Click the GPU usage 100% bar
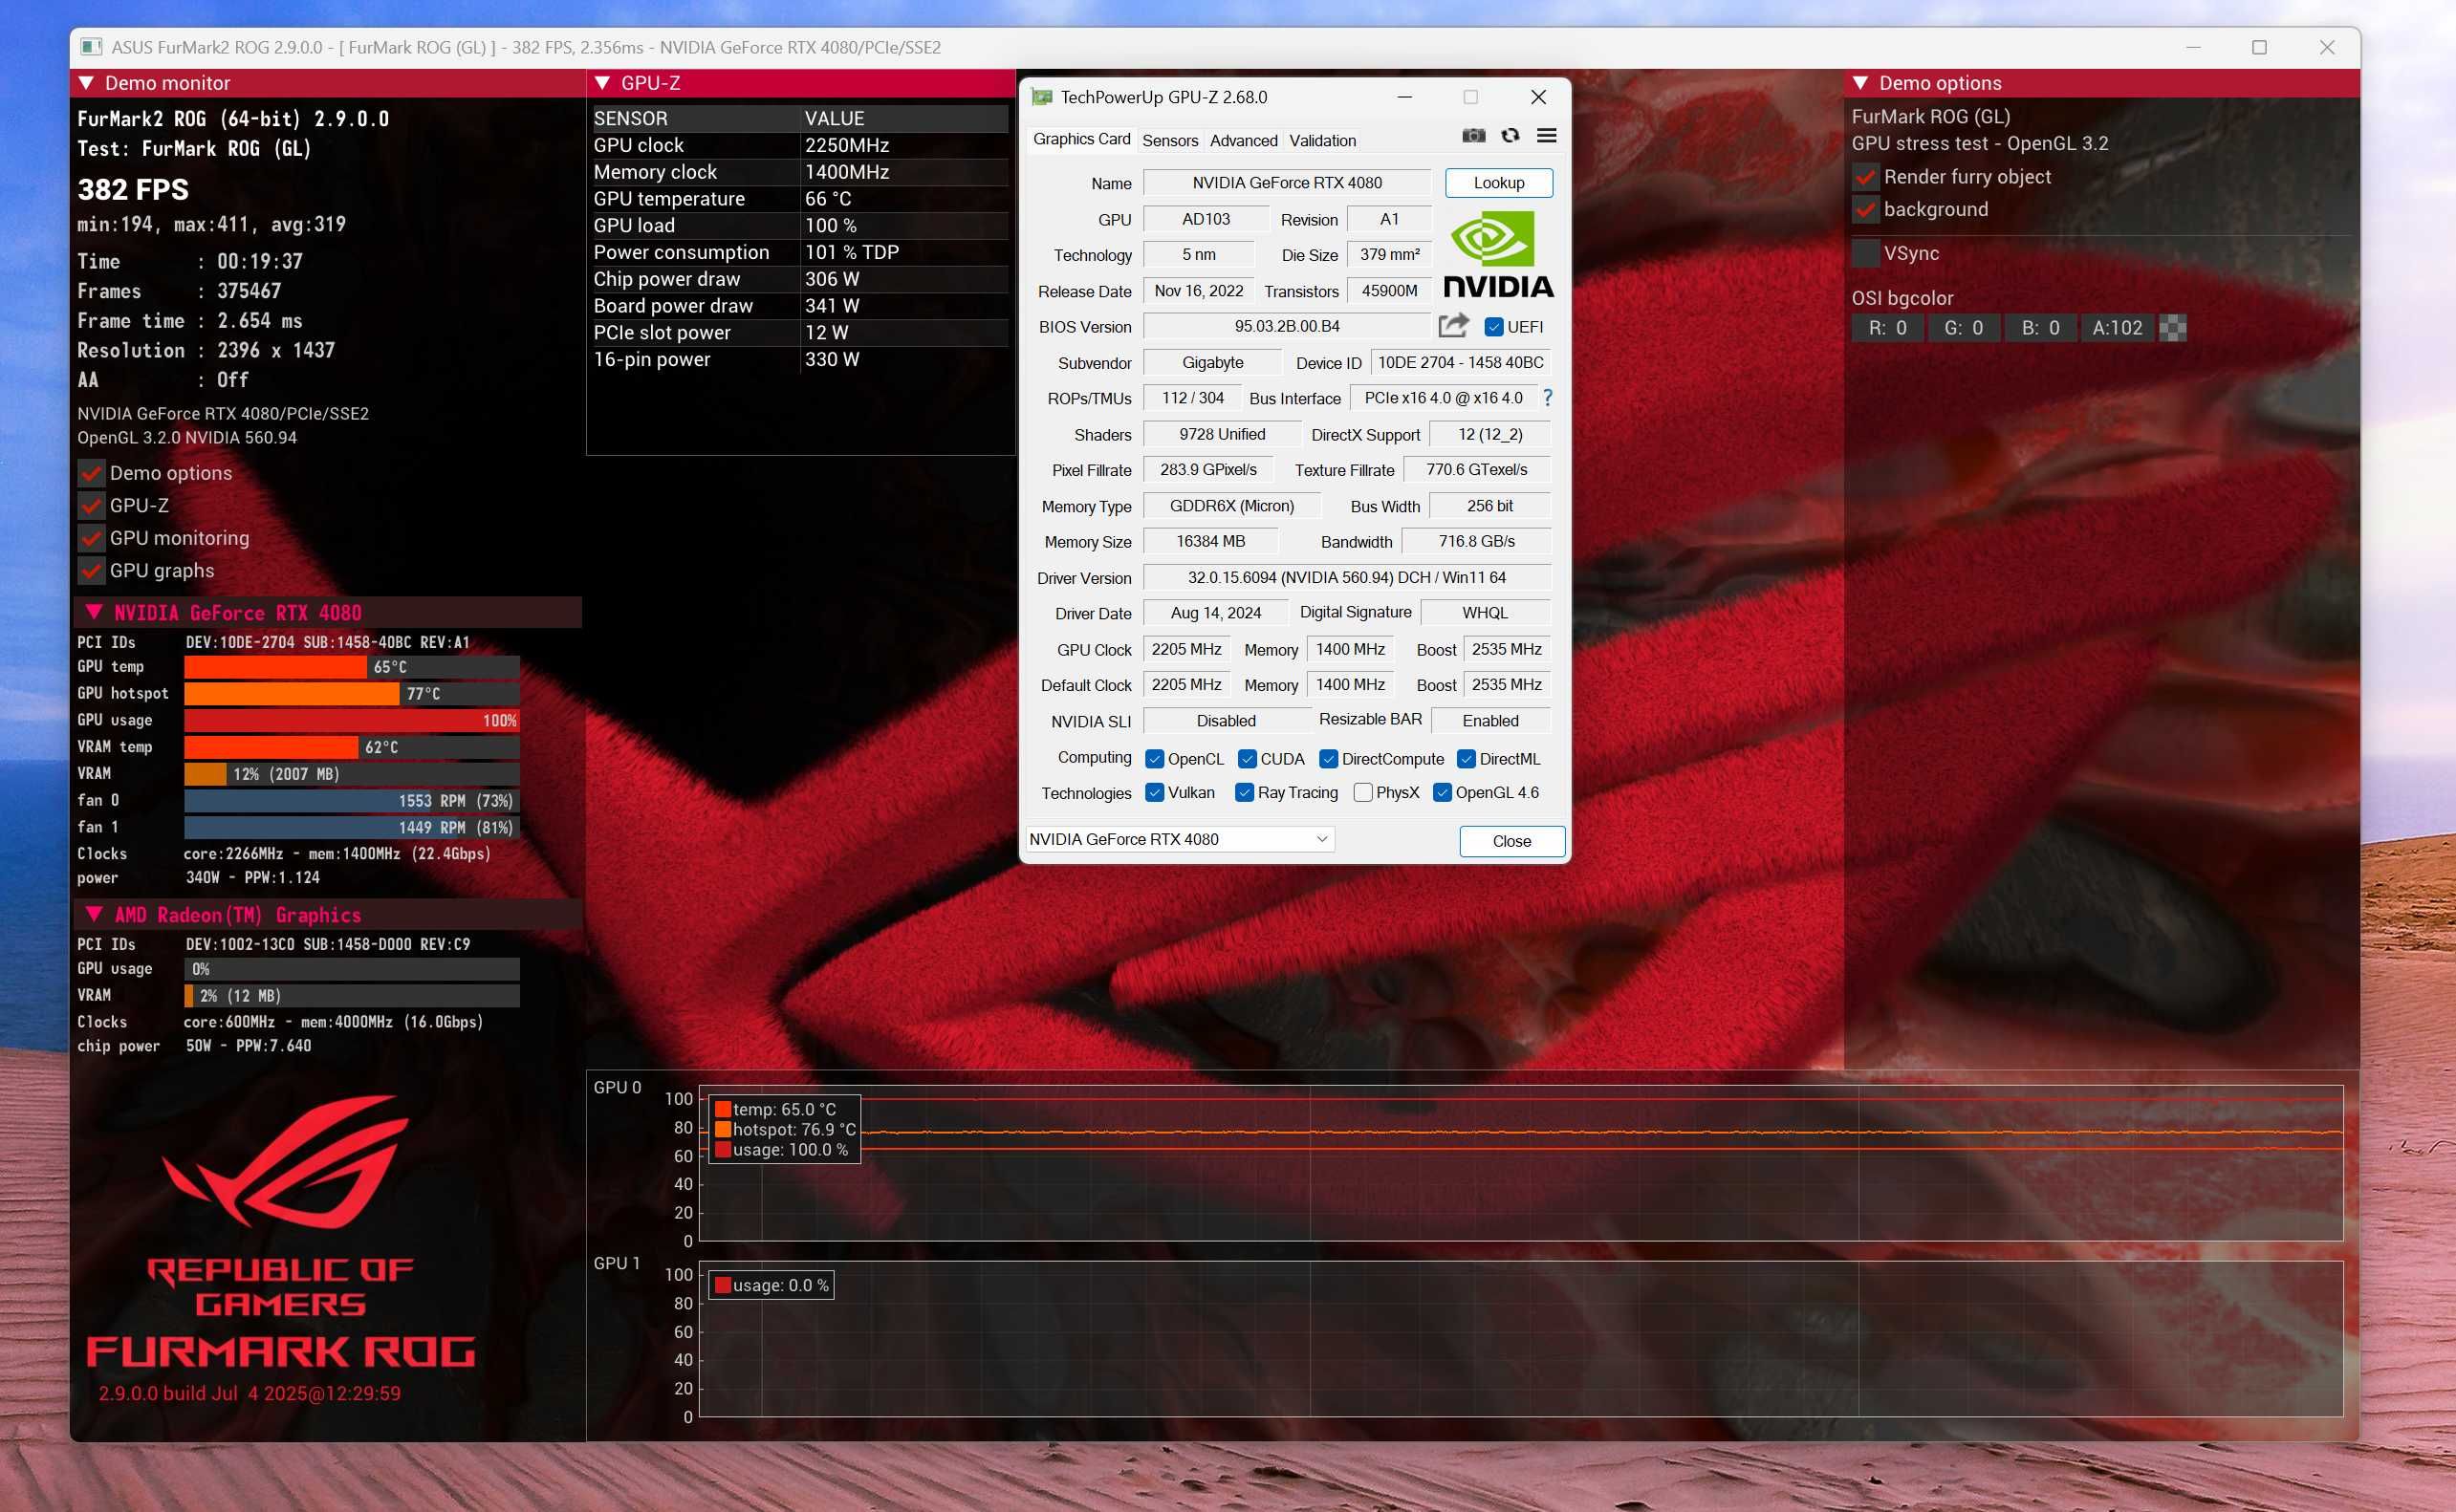 tap(352, 720)
